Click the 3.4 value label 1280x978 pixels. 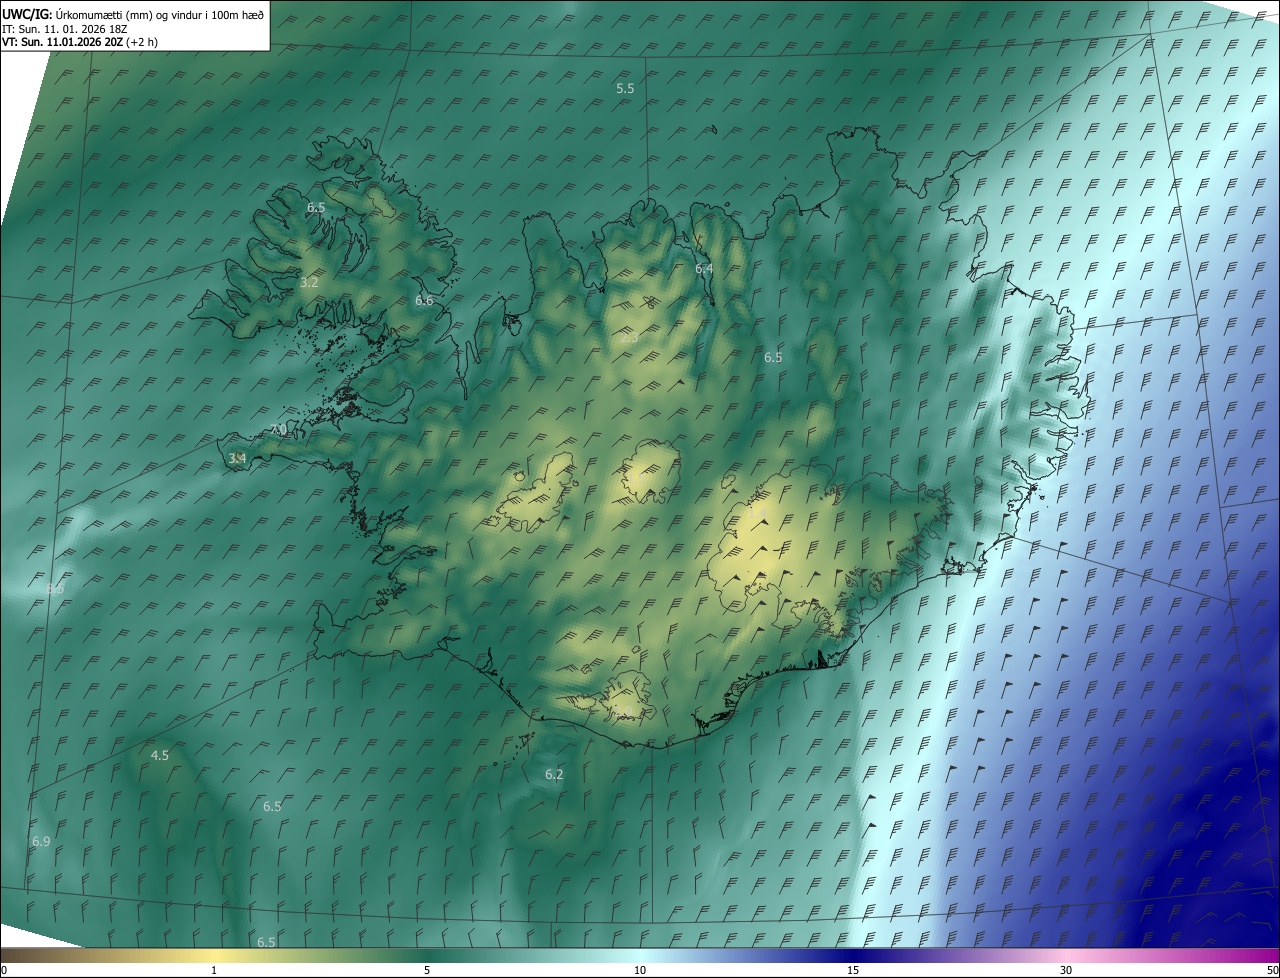(x=237, y=459)
